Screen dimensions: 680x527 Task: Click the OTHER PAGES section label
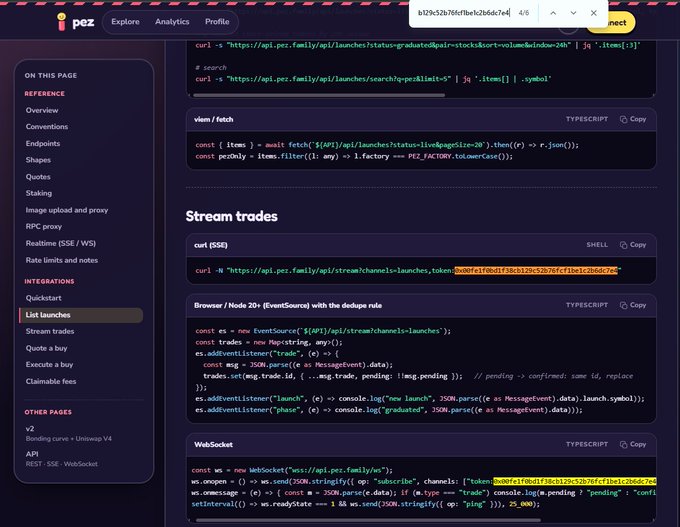(x=48, y=412)
